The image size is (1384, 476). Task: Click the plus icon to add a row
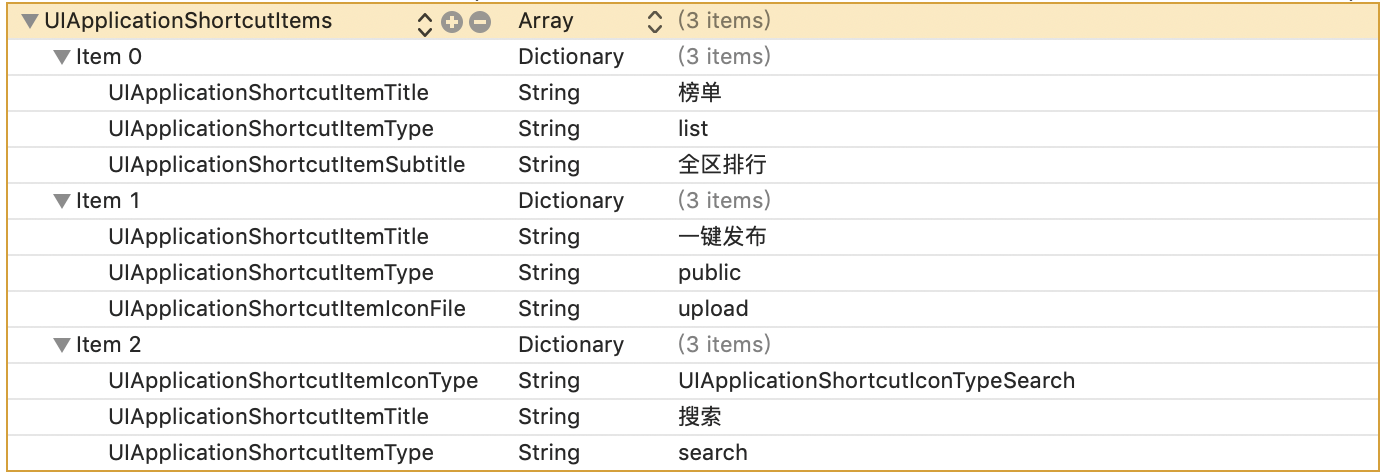(451, 22)
